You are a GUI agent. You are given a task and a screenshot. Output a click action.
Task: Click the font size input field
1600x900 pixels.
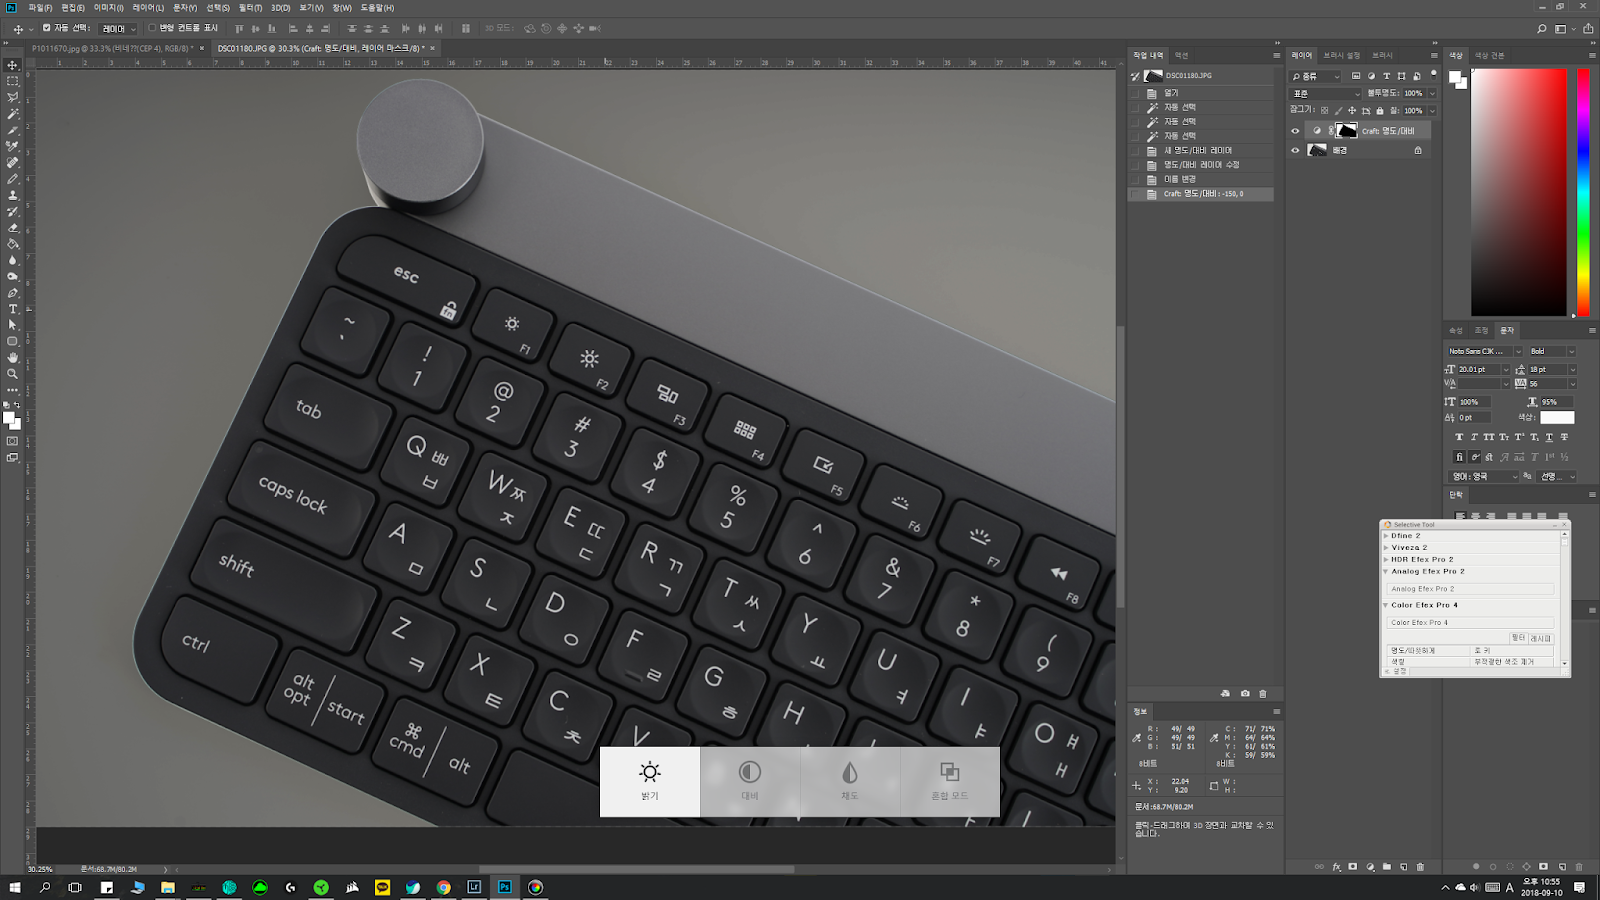pos(1479,370)
